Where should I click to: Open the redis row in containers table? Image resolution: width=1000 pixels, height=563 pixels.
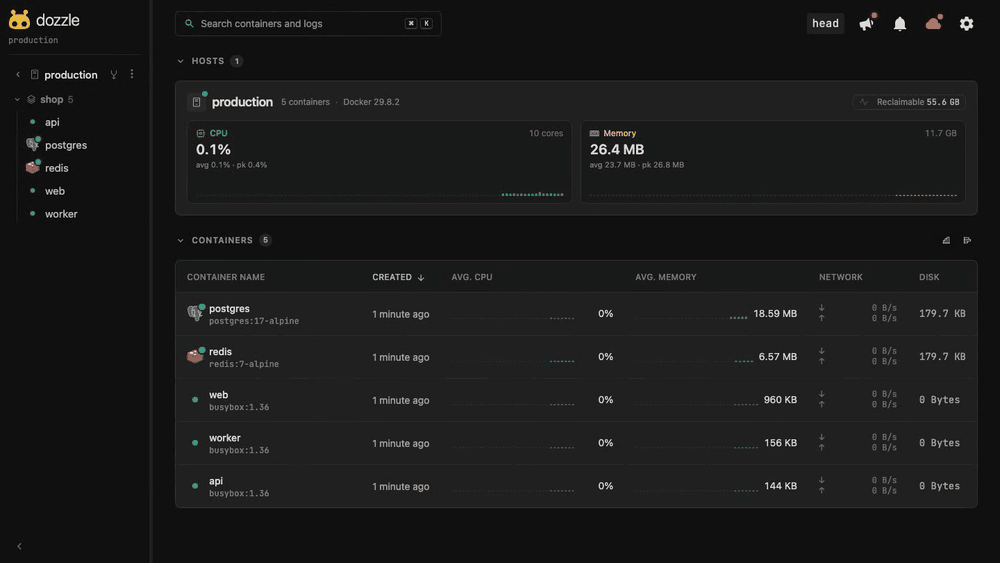click(x=576, y=357)
